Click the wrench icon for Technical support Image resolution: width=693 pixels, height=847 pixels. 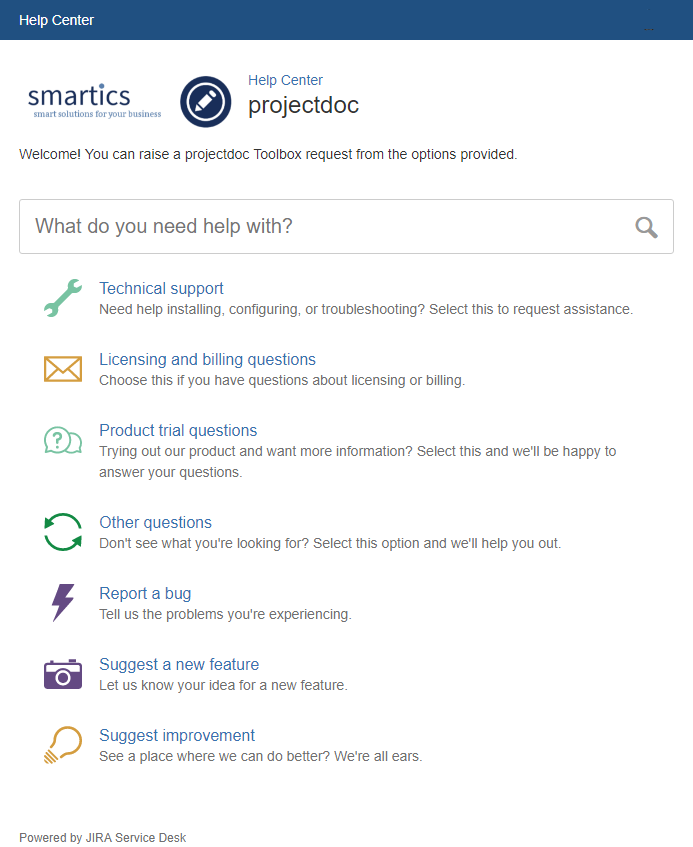[63, 298]
